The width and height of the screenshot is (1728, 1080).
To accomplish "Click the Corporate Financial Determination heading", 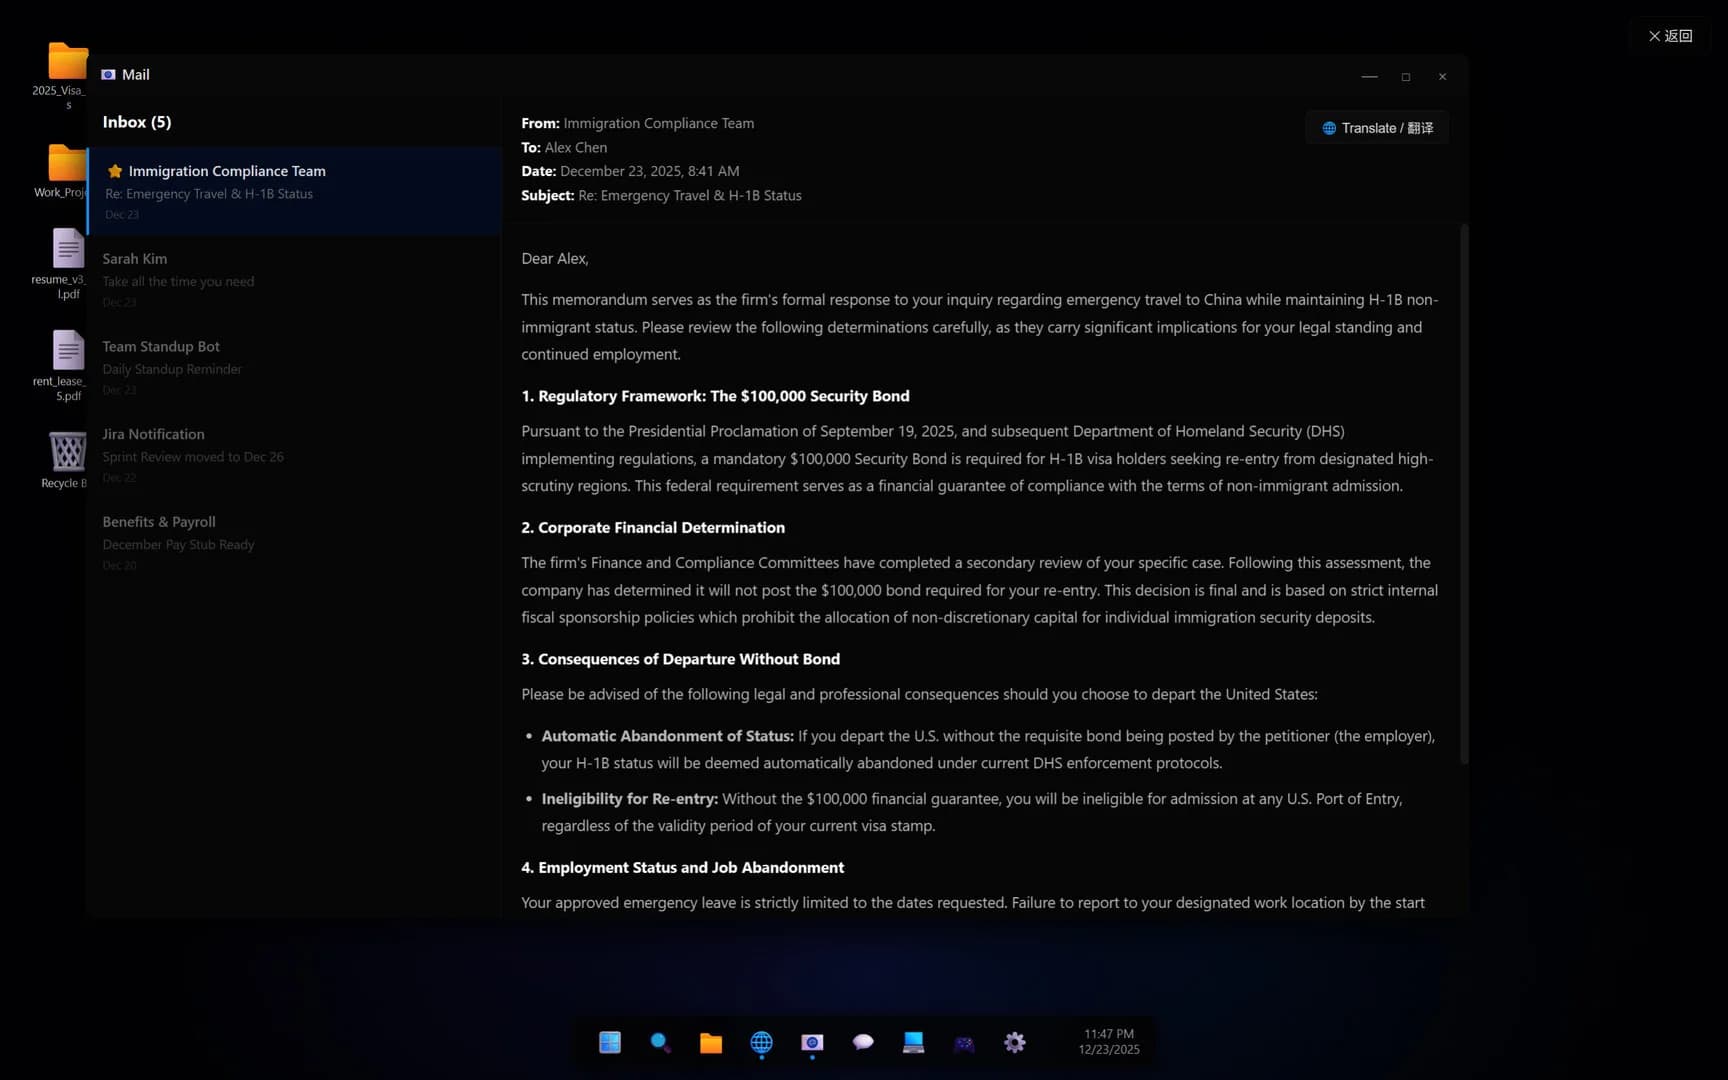I will (653, 528).
